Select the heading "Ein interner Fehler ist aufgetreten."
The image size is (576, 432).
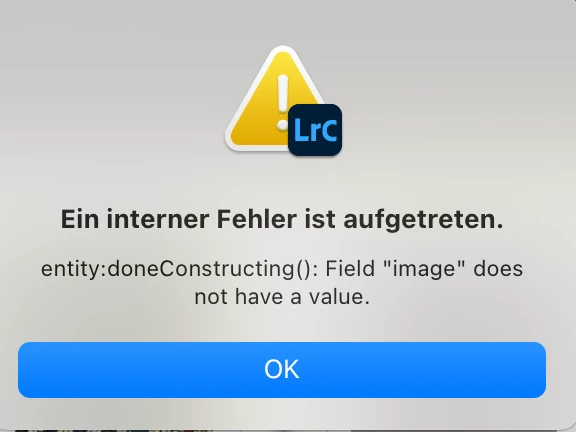[x=282, y=220]
